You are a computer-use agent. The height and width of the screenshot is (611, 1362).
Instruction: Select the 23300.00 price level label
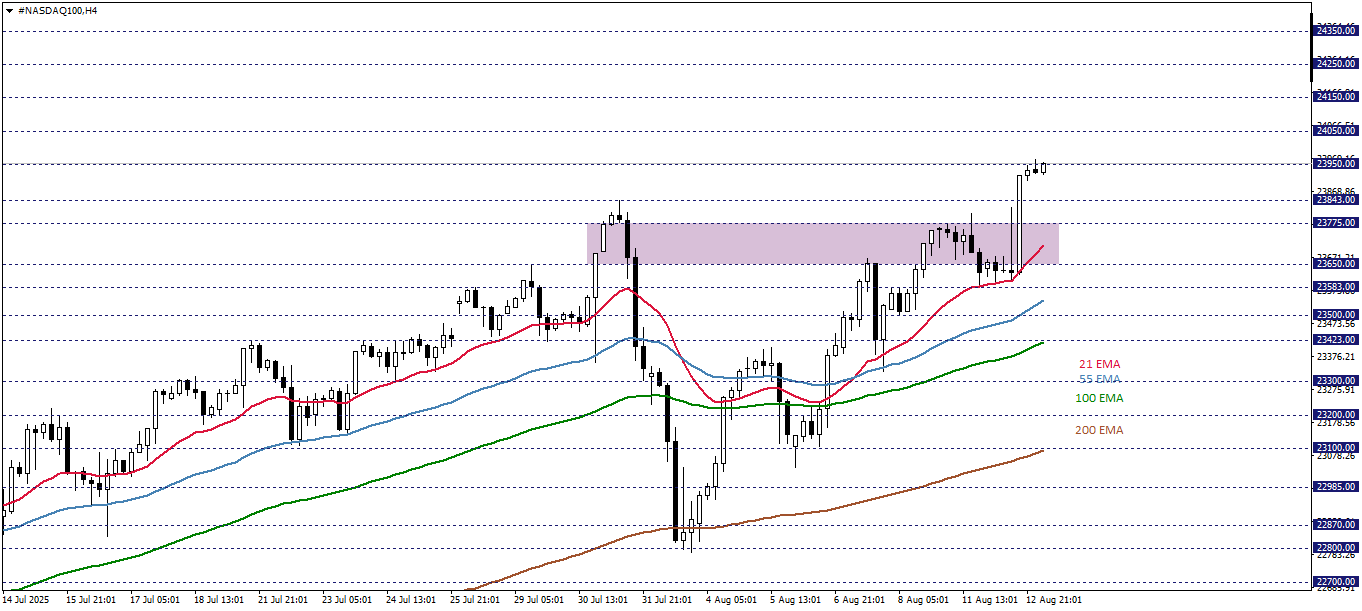(x=1335, y=381)
